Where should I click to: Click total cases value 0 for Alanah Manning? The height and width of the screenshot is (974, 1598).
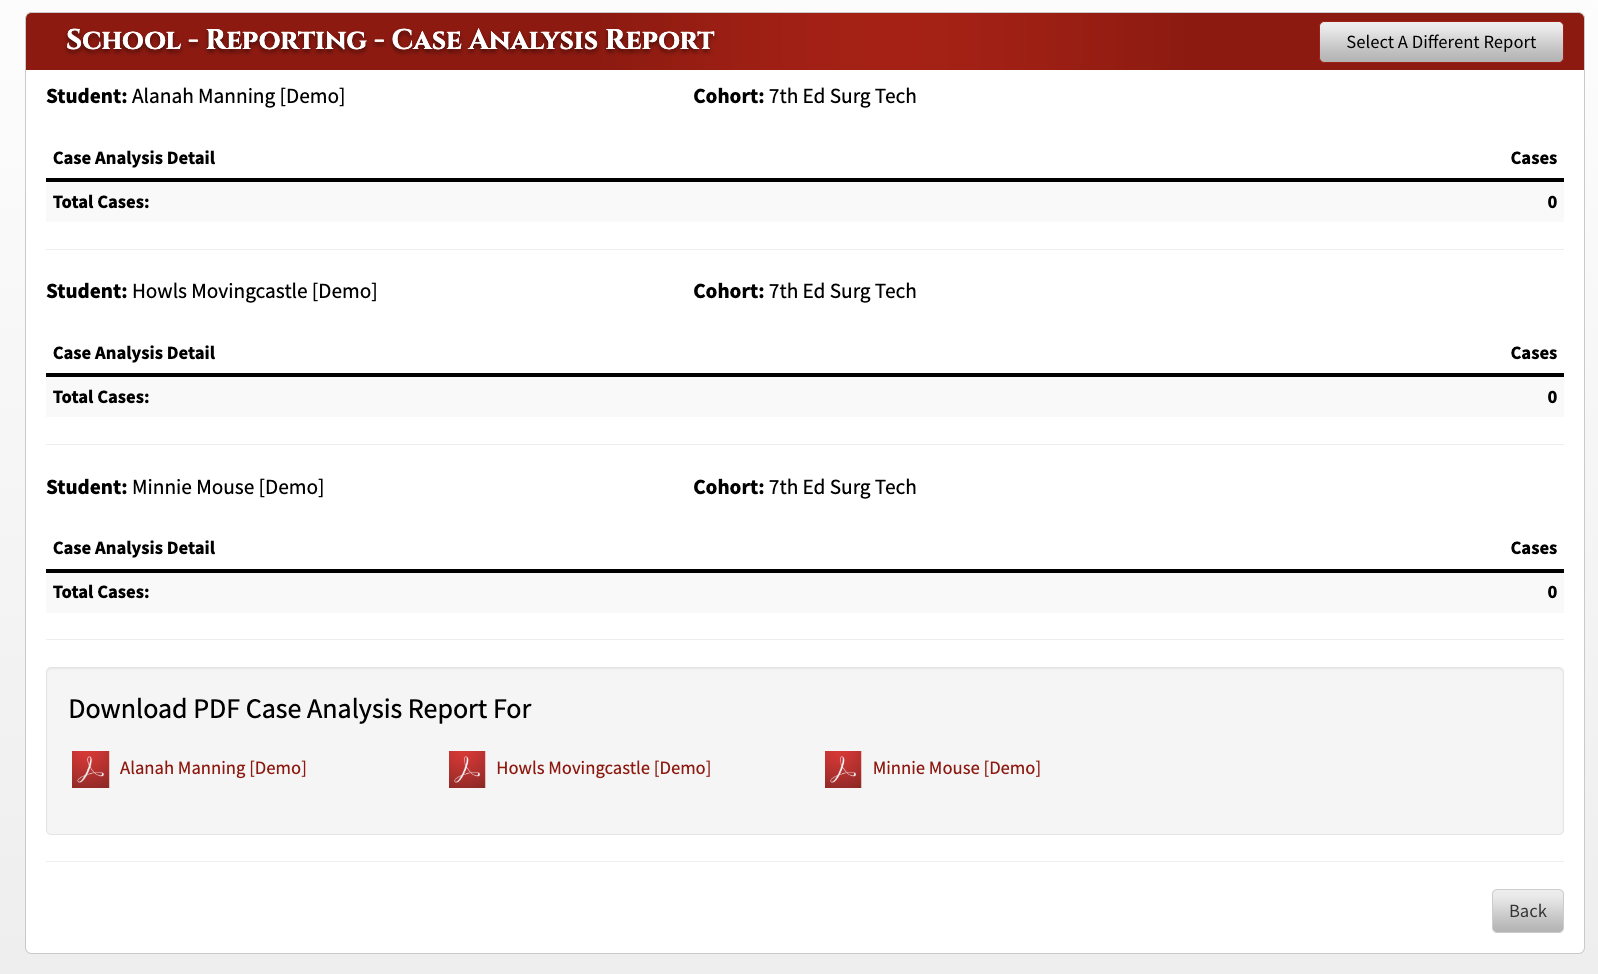click(1552, 202)
